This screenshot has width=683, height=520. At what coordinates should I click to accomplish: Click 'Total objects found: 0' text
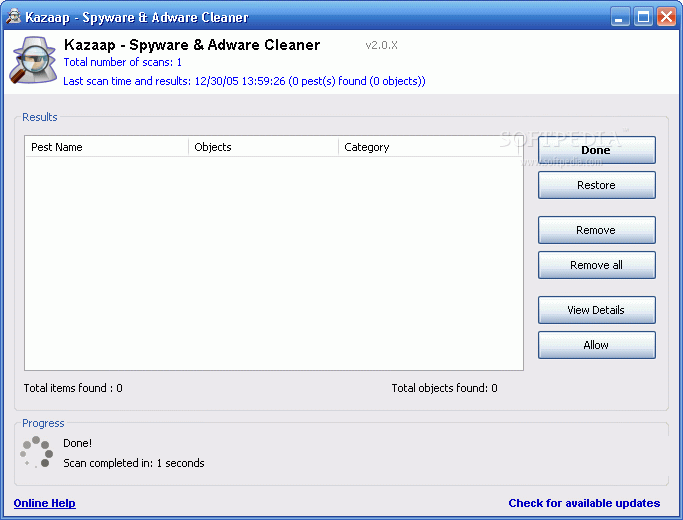[x=444, y=388]
